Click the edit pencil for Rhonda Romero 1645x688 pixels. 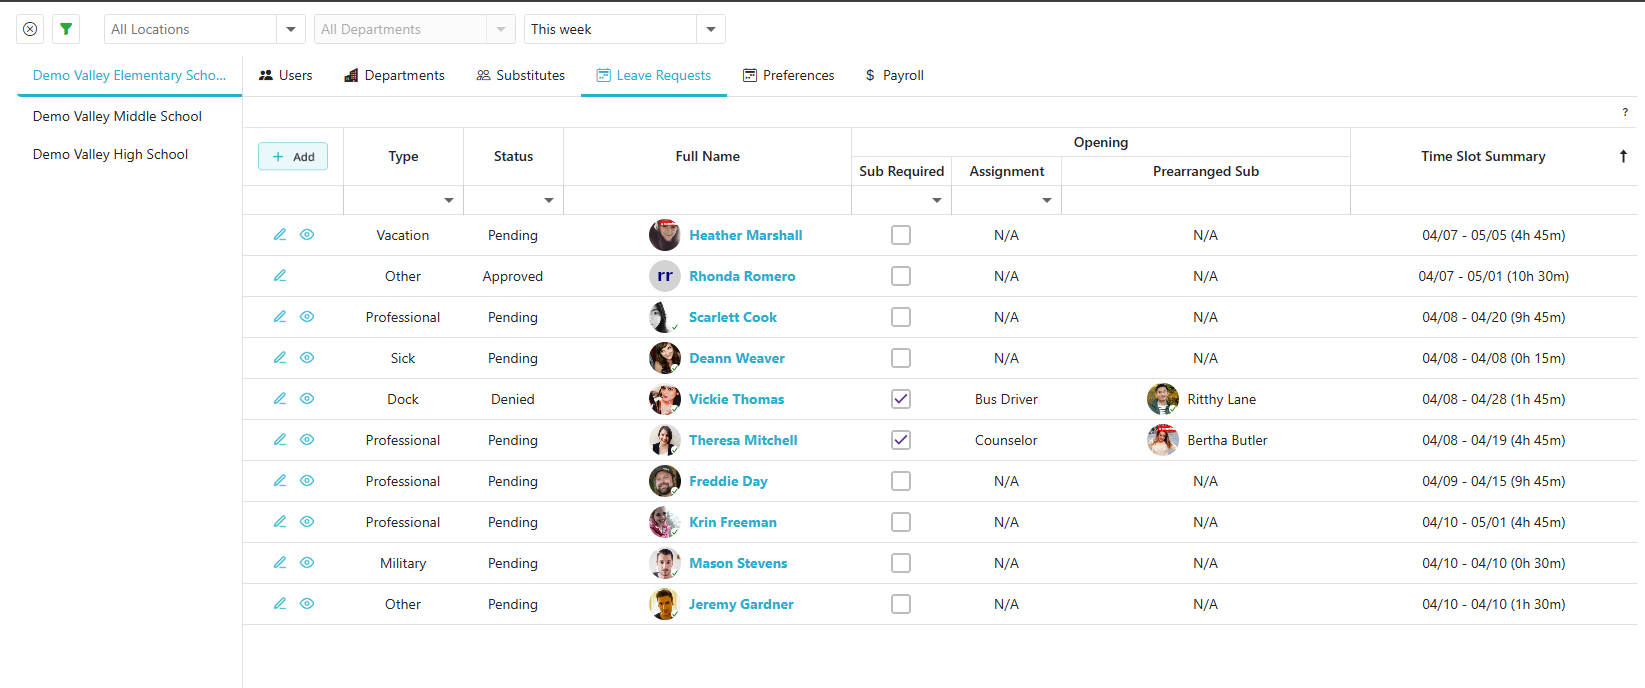(280, 276)
